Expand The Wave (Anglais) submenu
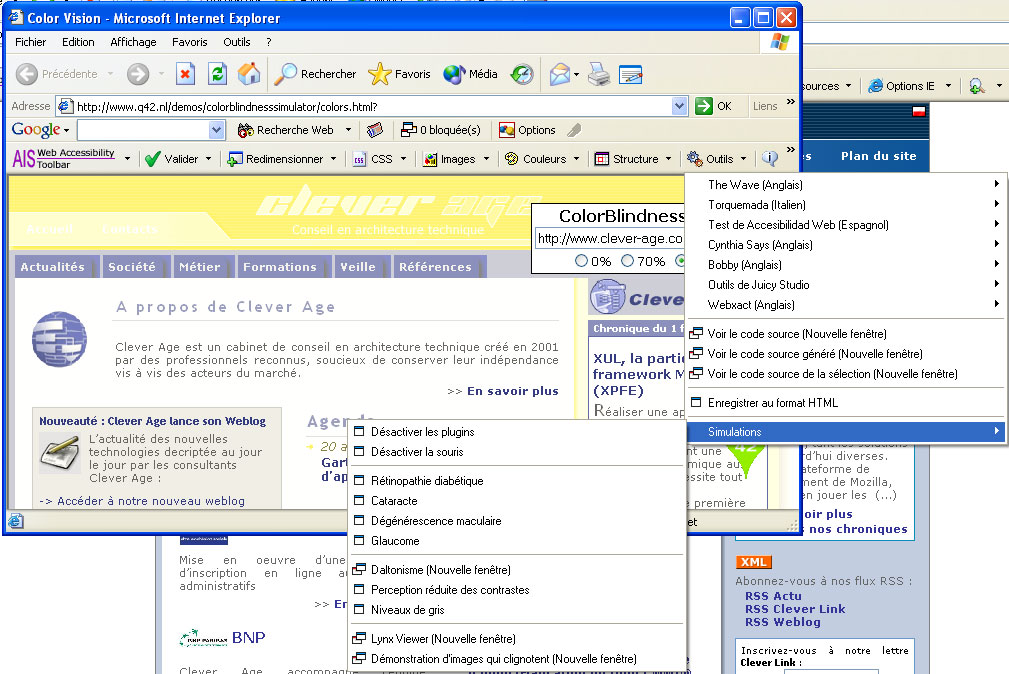1009x674 pixels. coord(846,185)
